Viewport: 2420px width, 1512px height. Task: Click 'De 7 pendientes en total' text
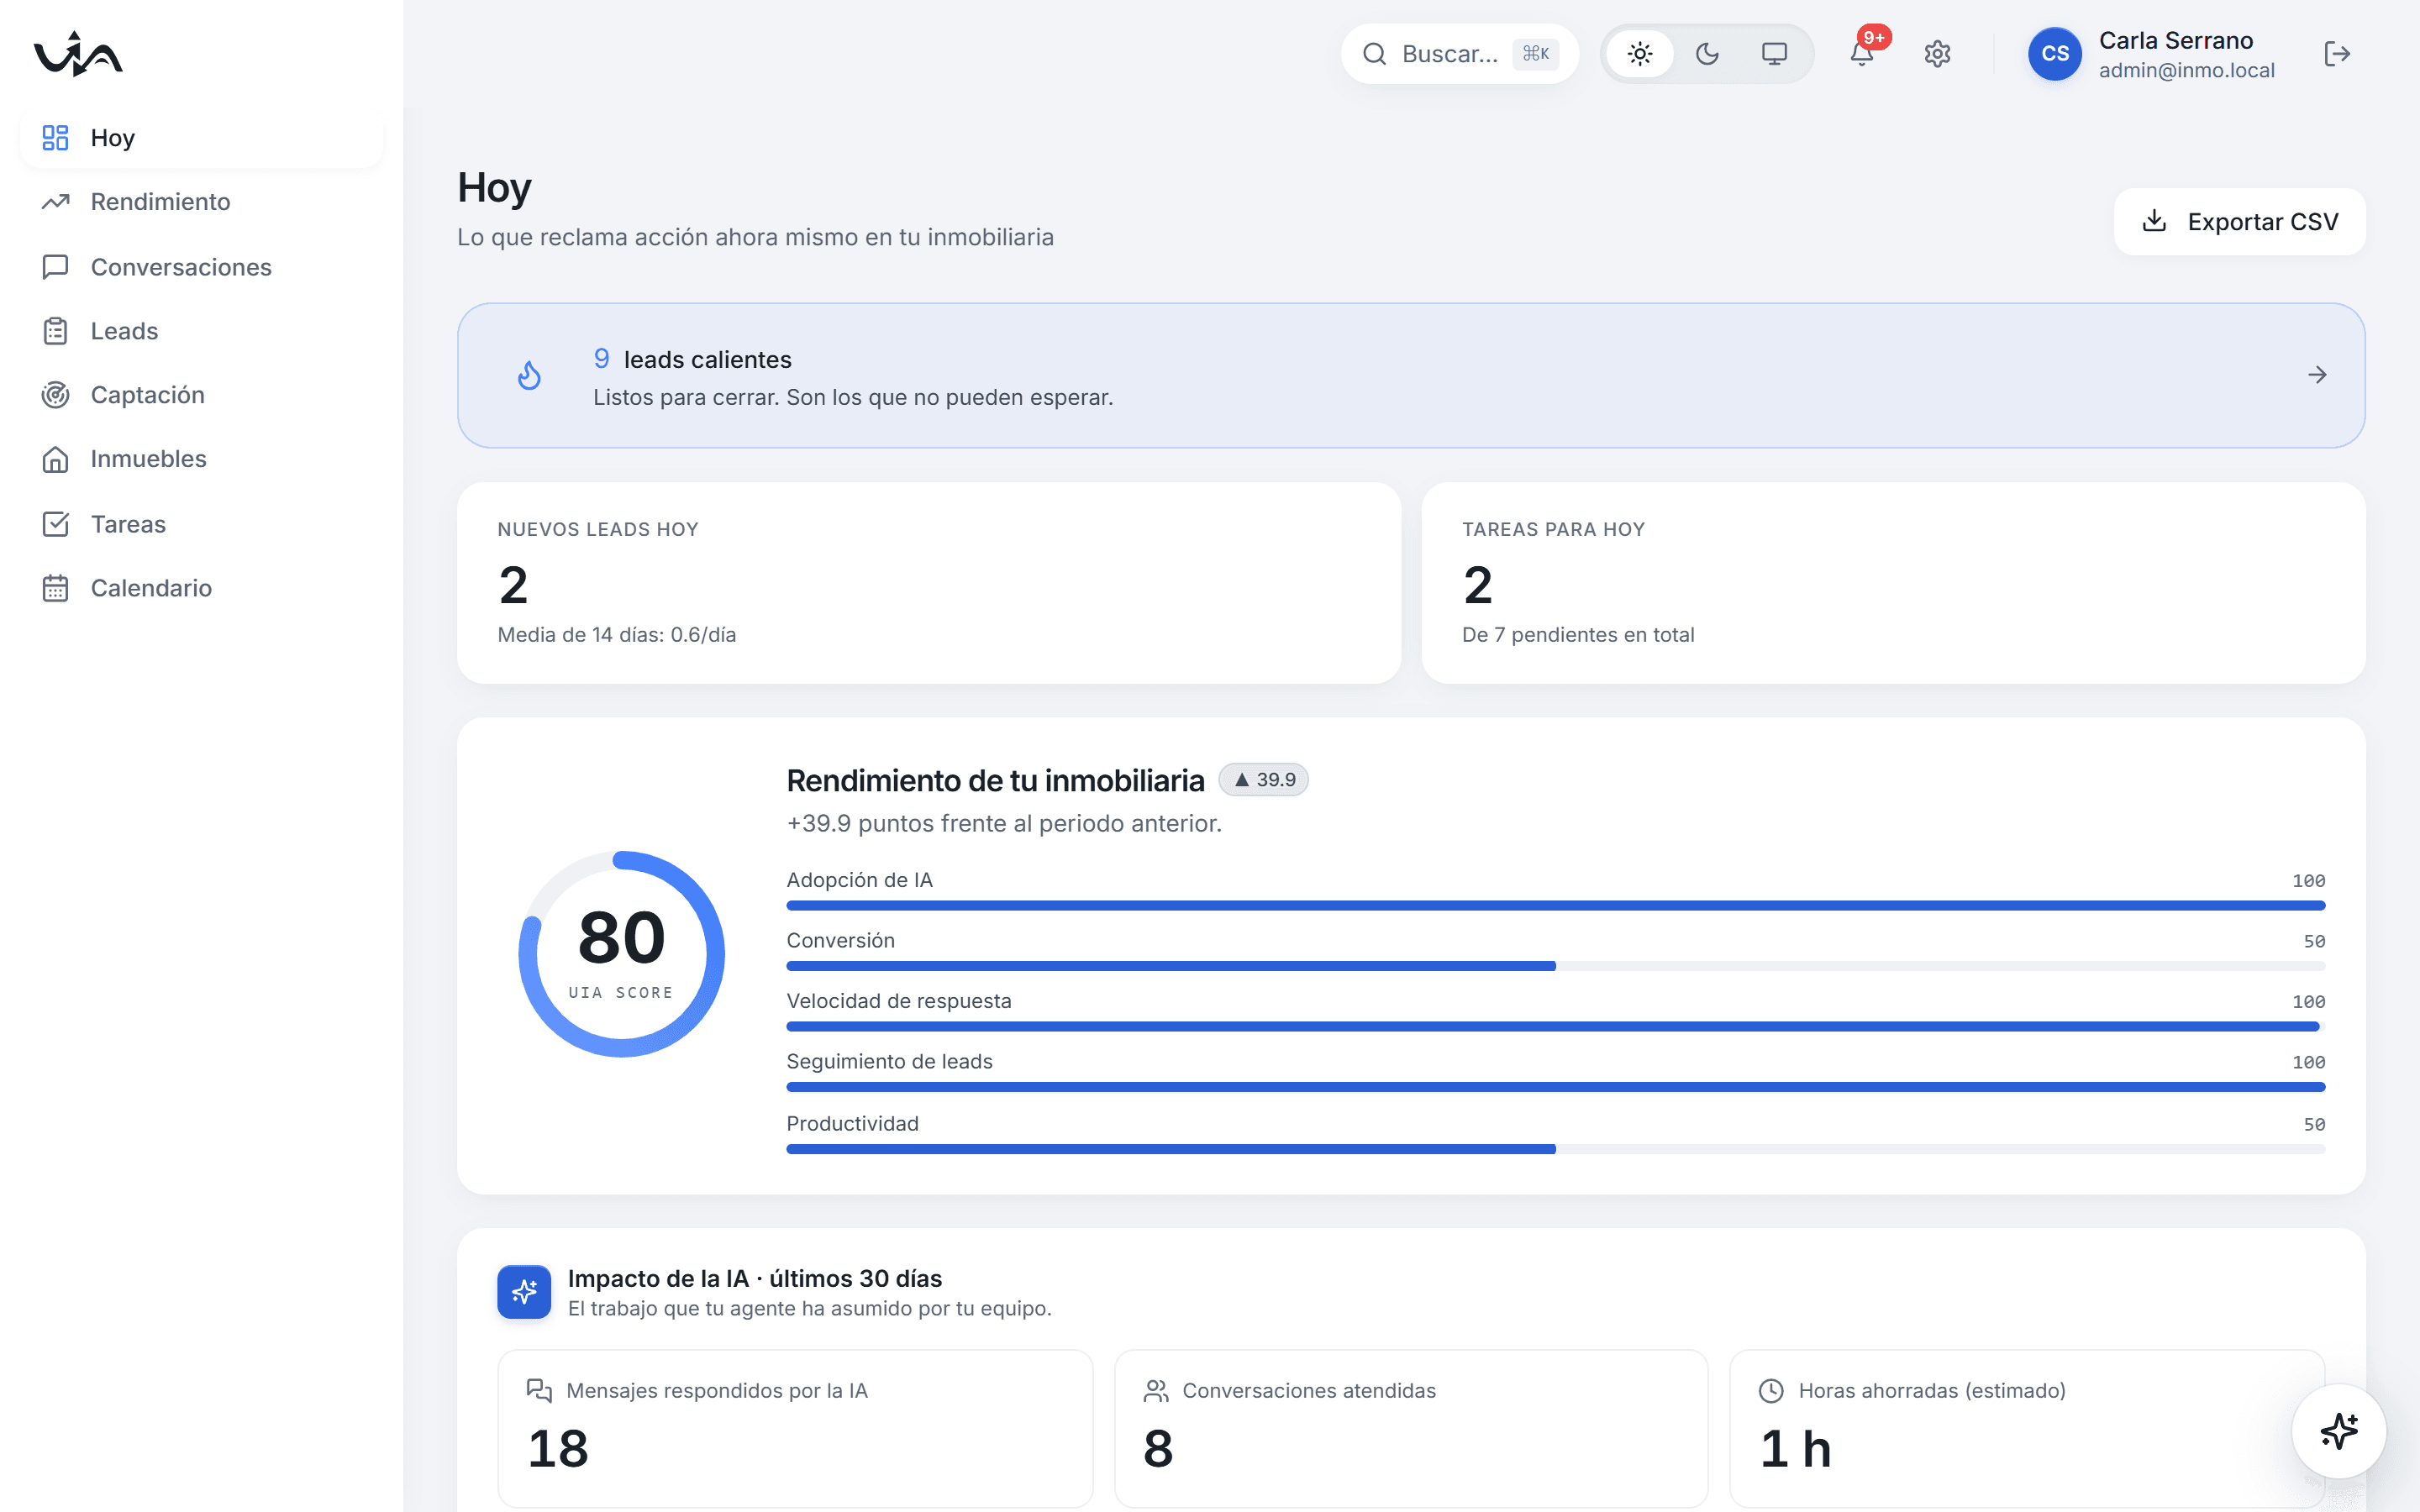pyautogui.click(x=1578, y=635)
